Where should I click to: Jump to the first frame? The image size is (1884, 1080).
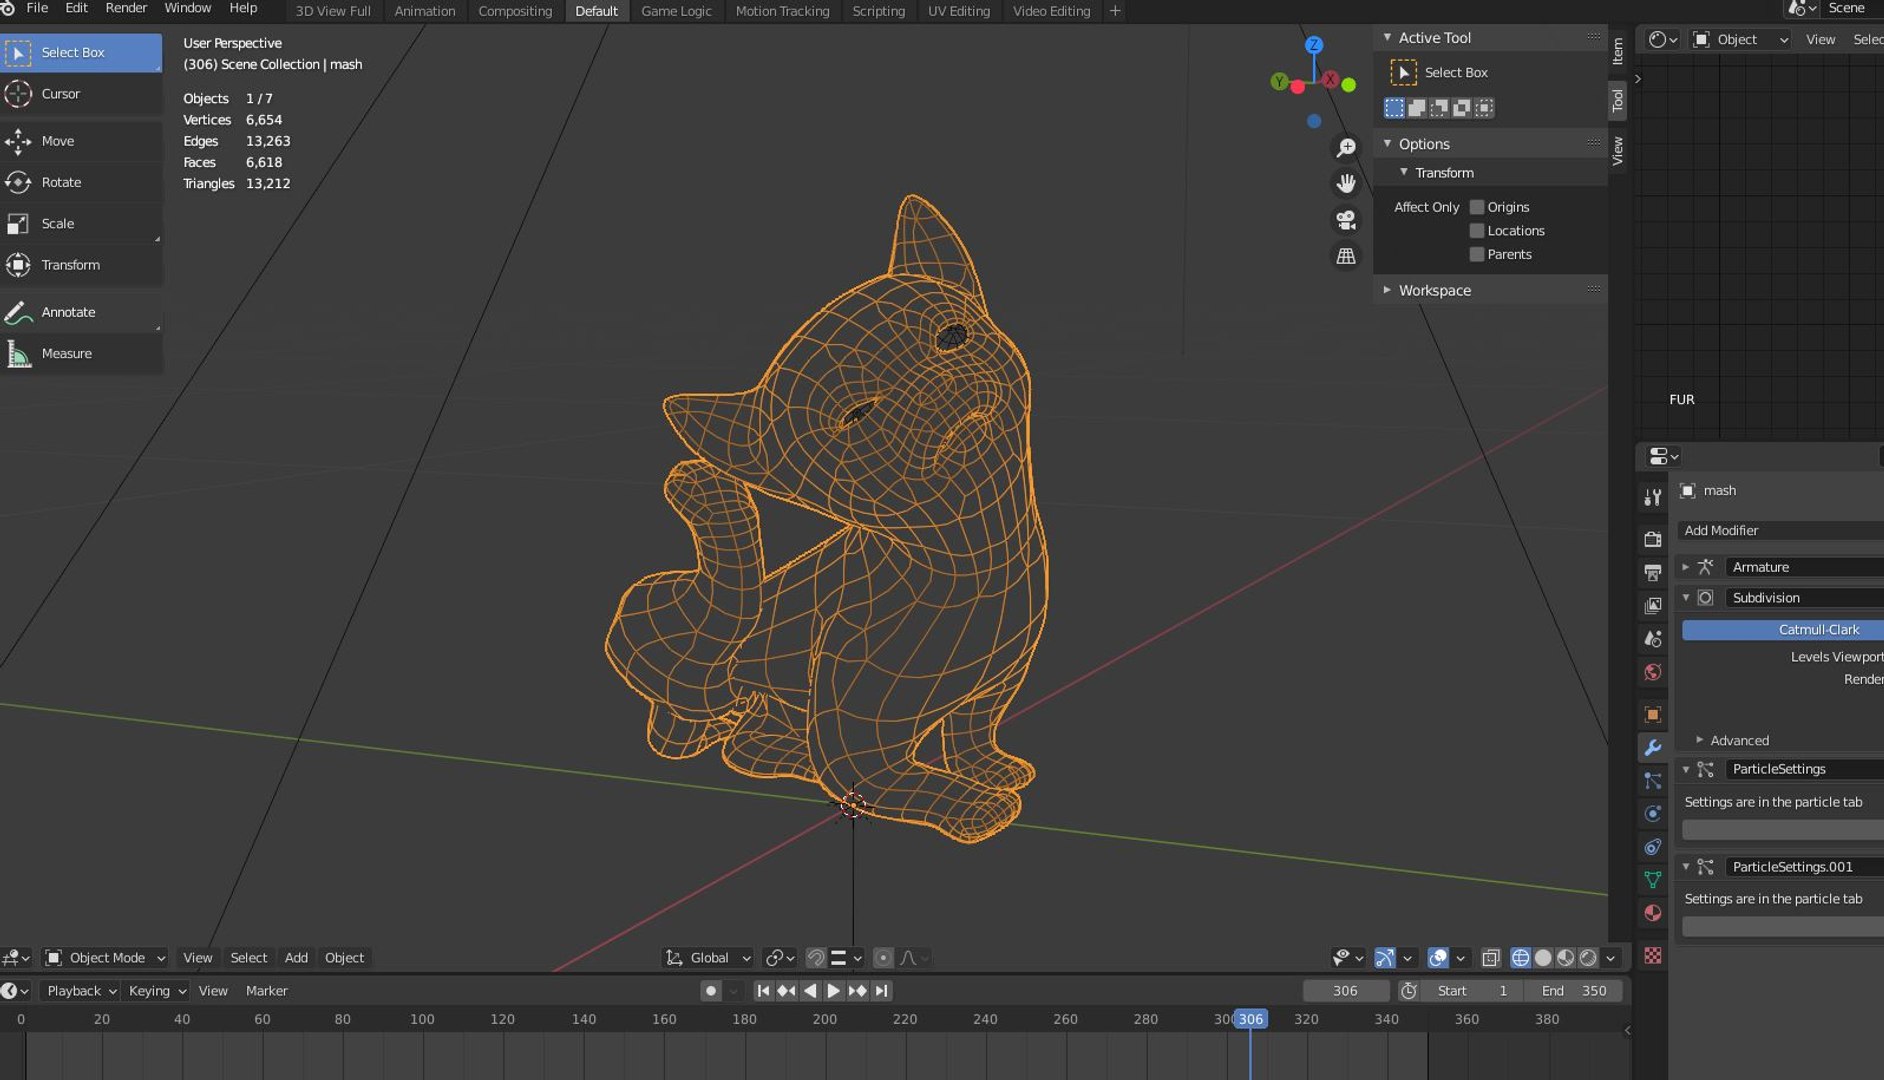click(763, 991)
